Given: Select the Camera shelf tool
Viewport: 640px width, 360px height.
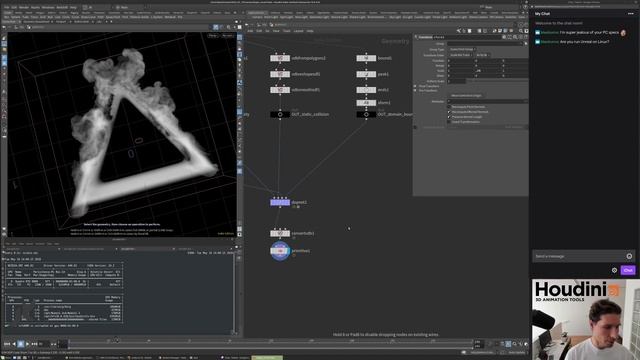Looking at the screenshot, I should tap(257, 17).
